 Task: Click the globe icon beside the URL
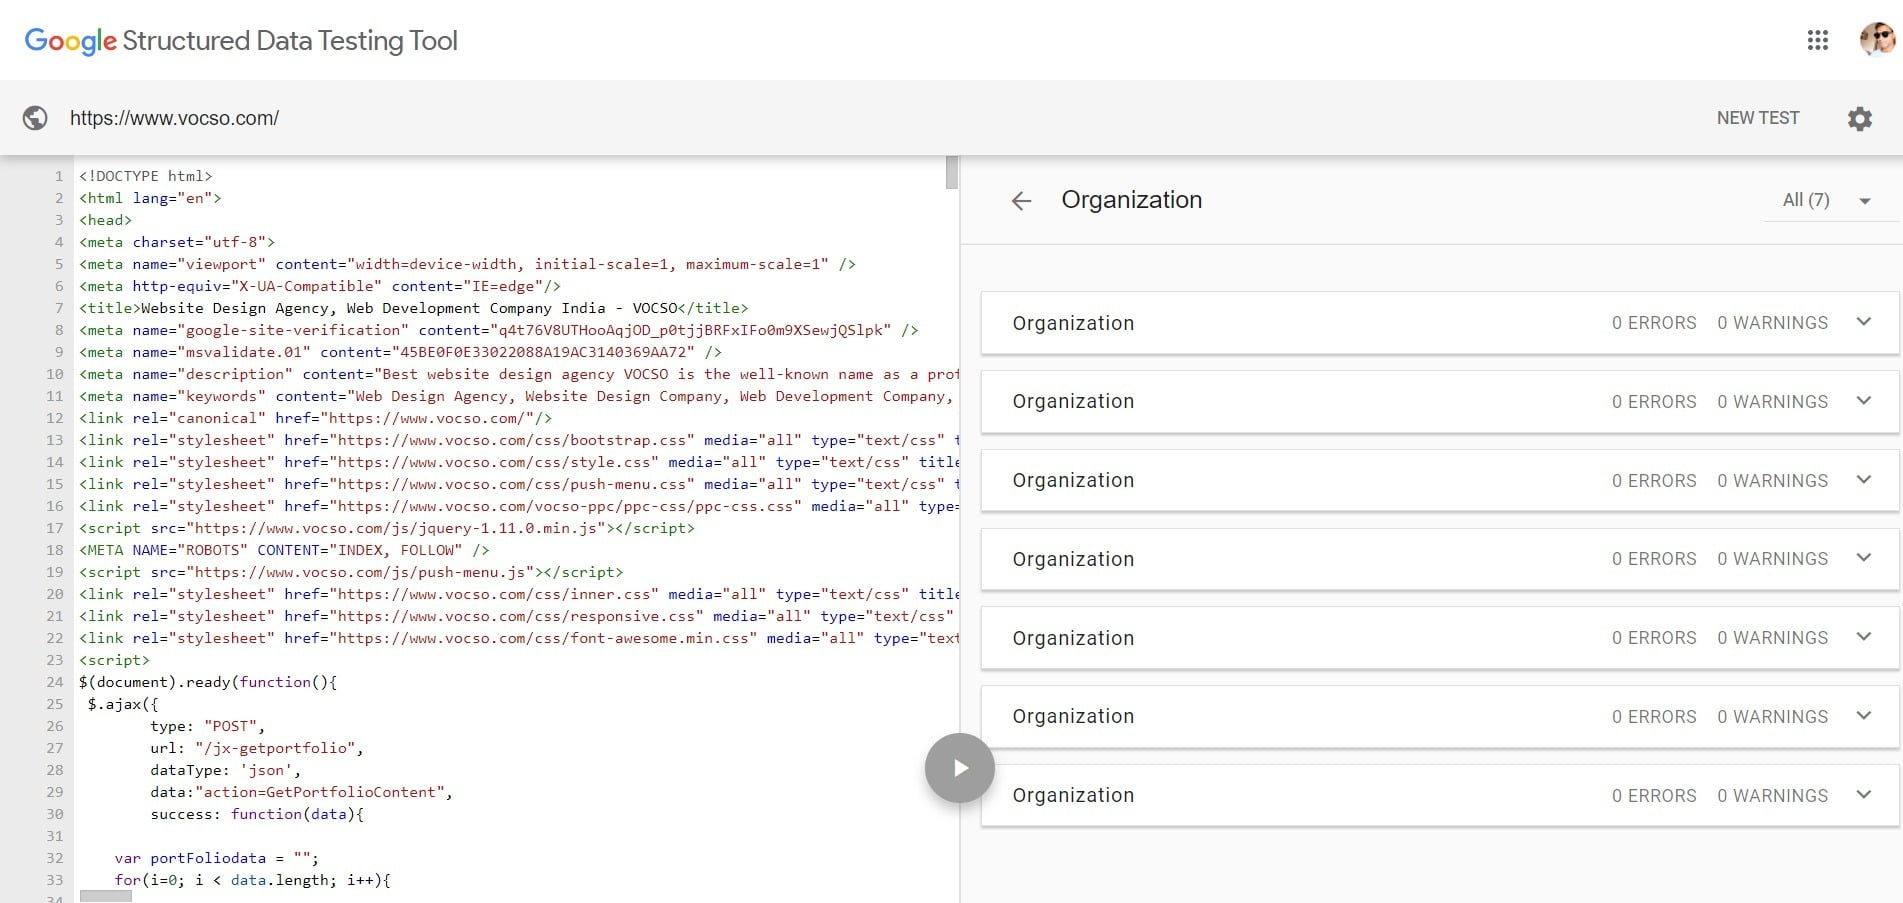(35, 118)
